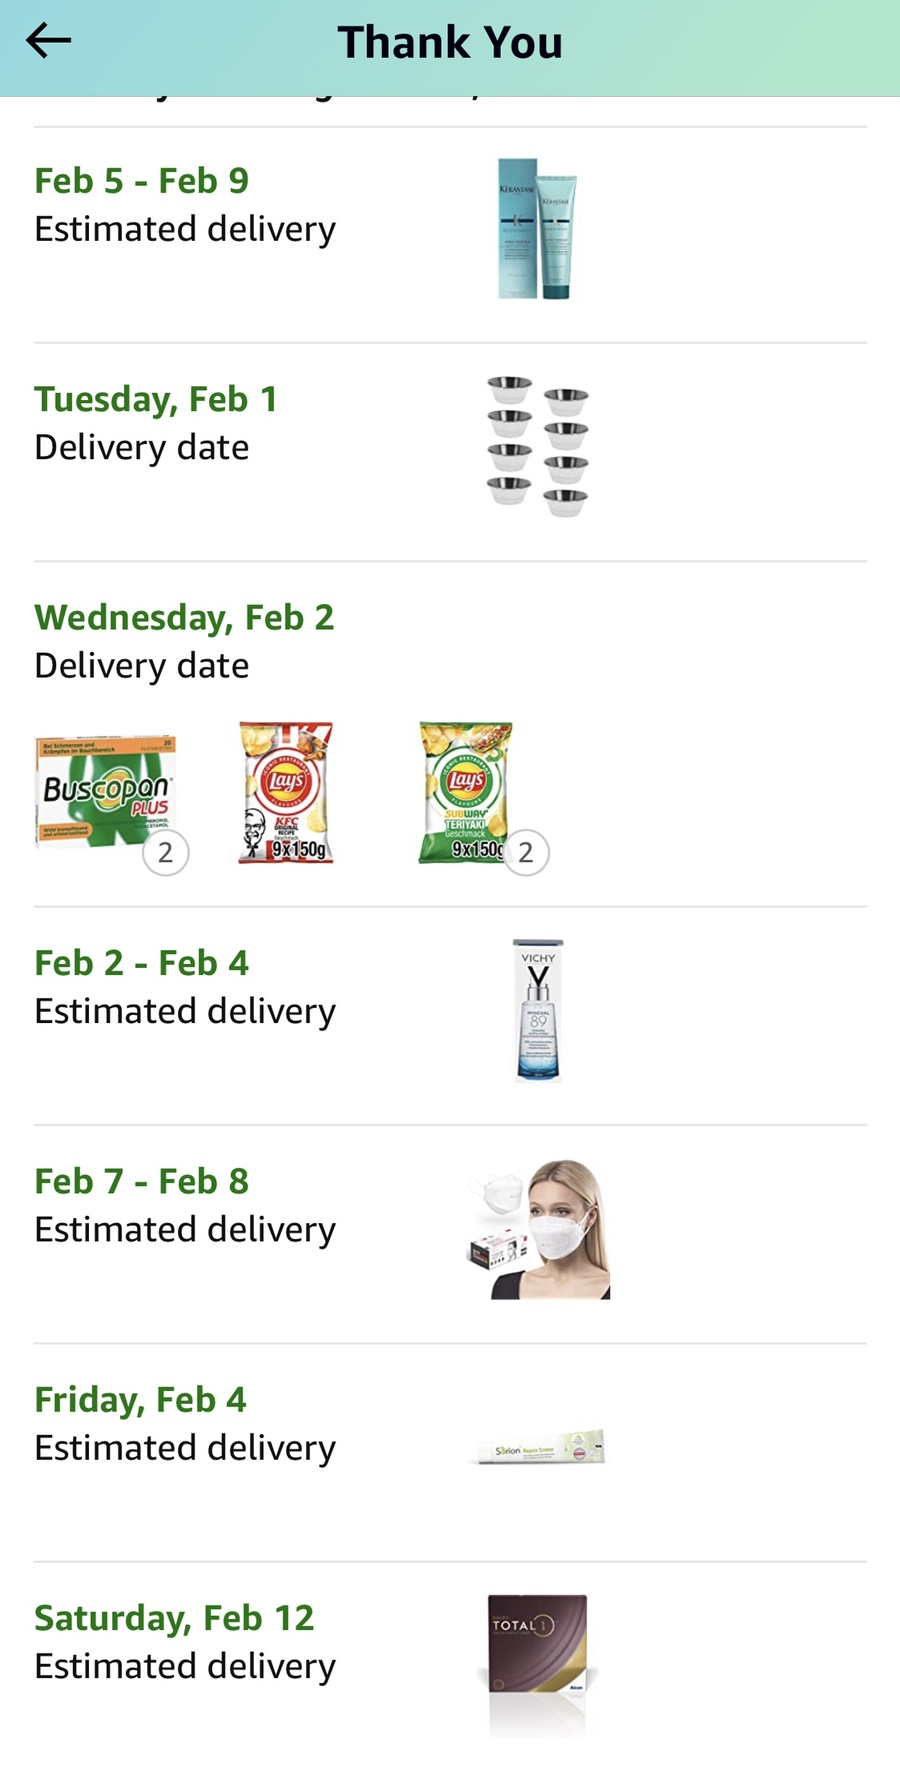The image size is (900, 1766).
Task: Tap the Feb 2 - Feb 4 delivery estimate
Action: point(142,963)
